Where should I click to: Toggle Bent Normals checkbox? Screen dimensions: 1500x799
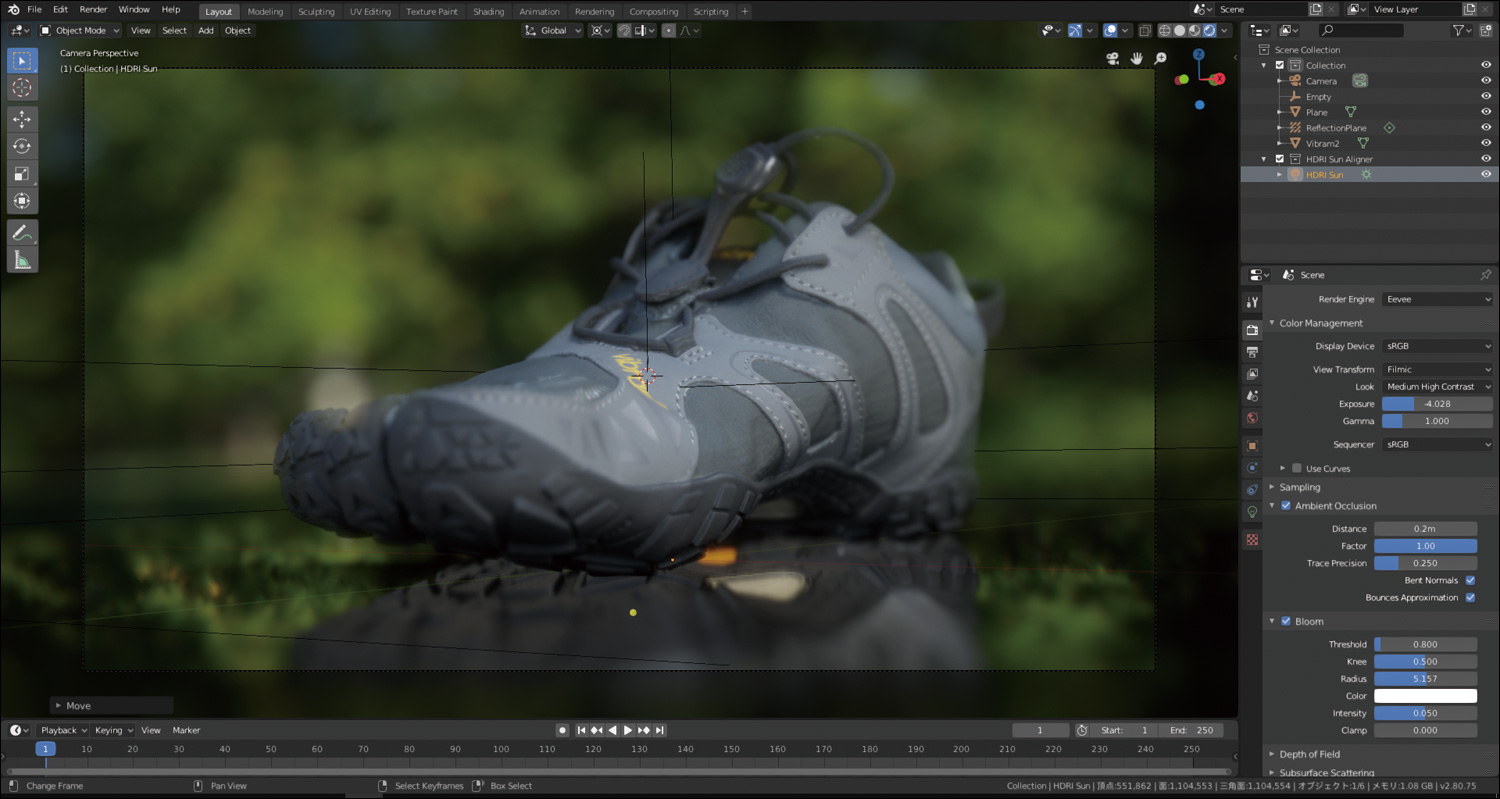pyautogui.click(x=1470, y=580)
